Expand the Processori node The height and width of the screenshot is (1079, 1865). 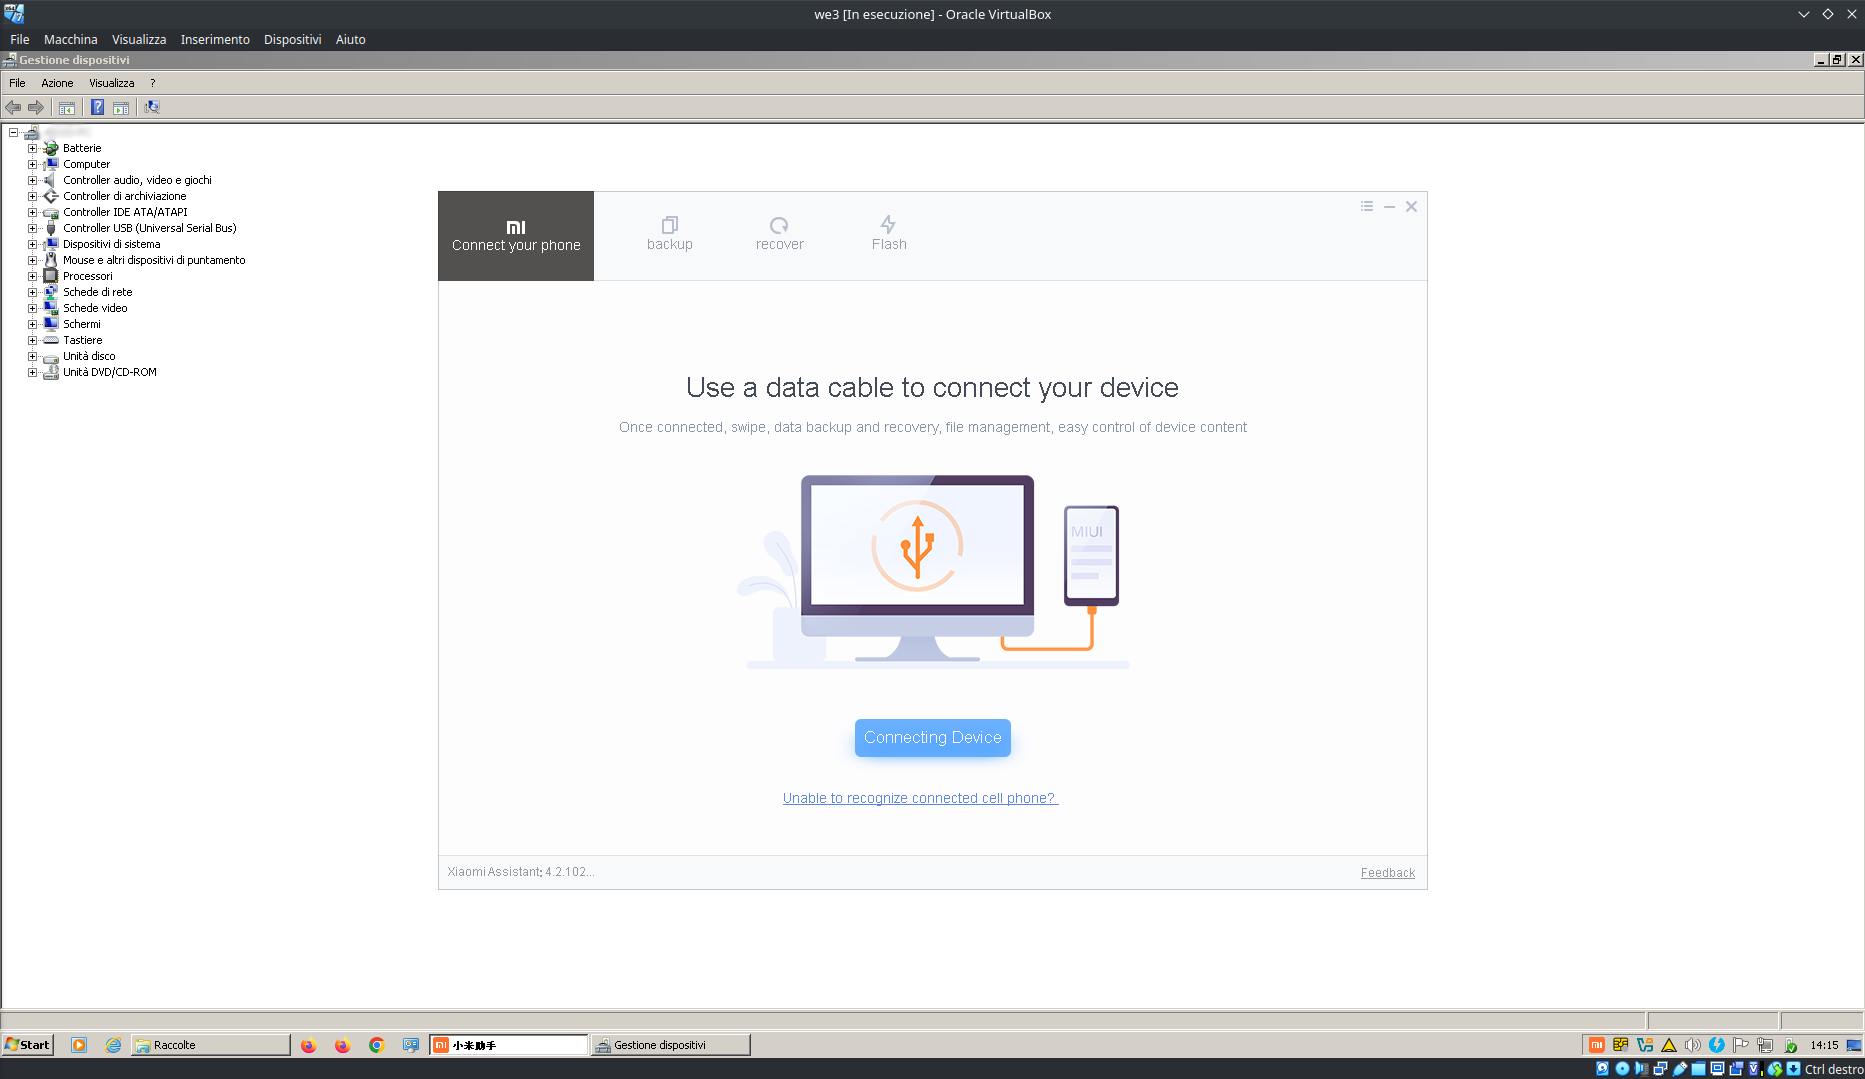32,276
